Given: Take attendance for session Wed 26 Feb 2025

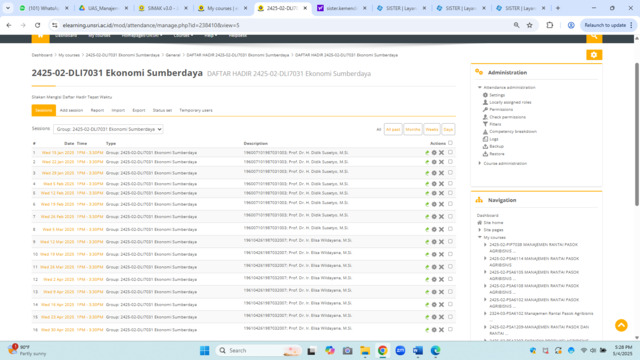Looking at the screenshot, I should pos(427,217).
